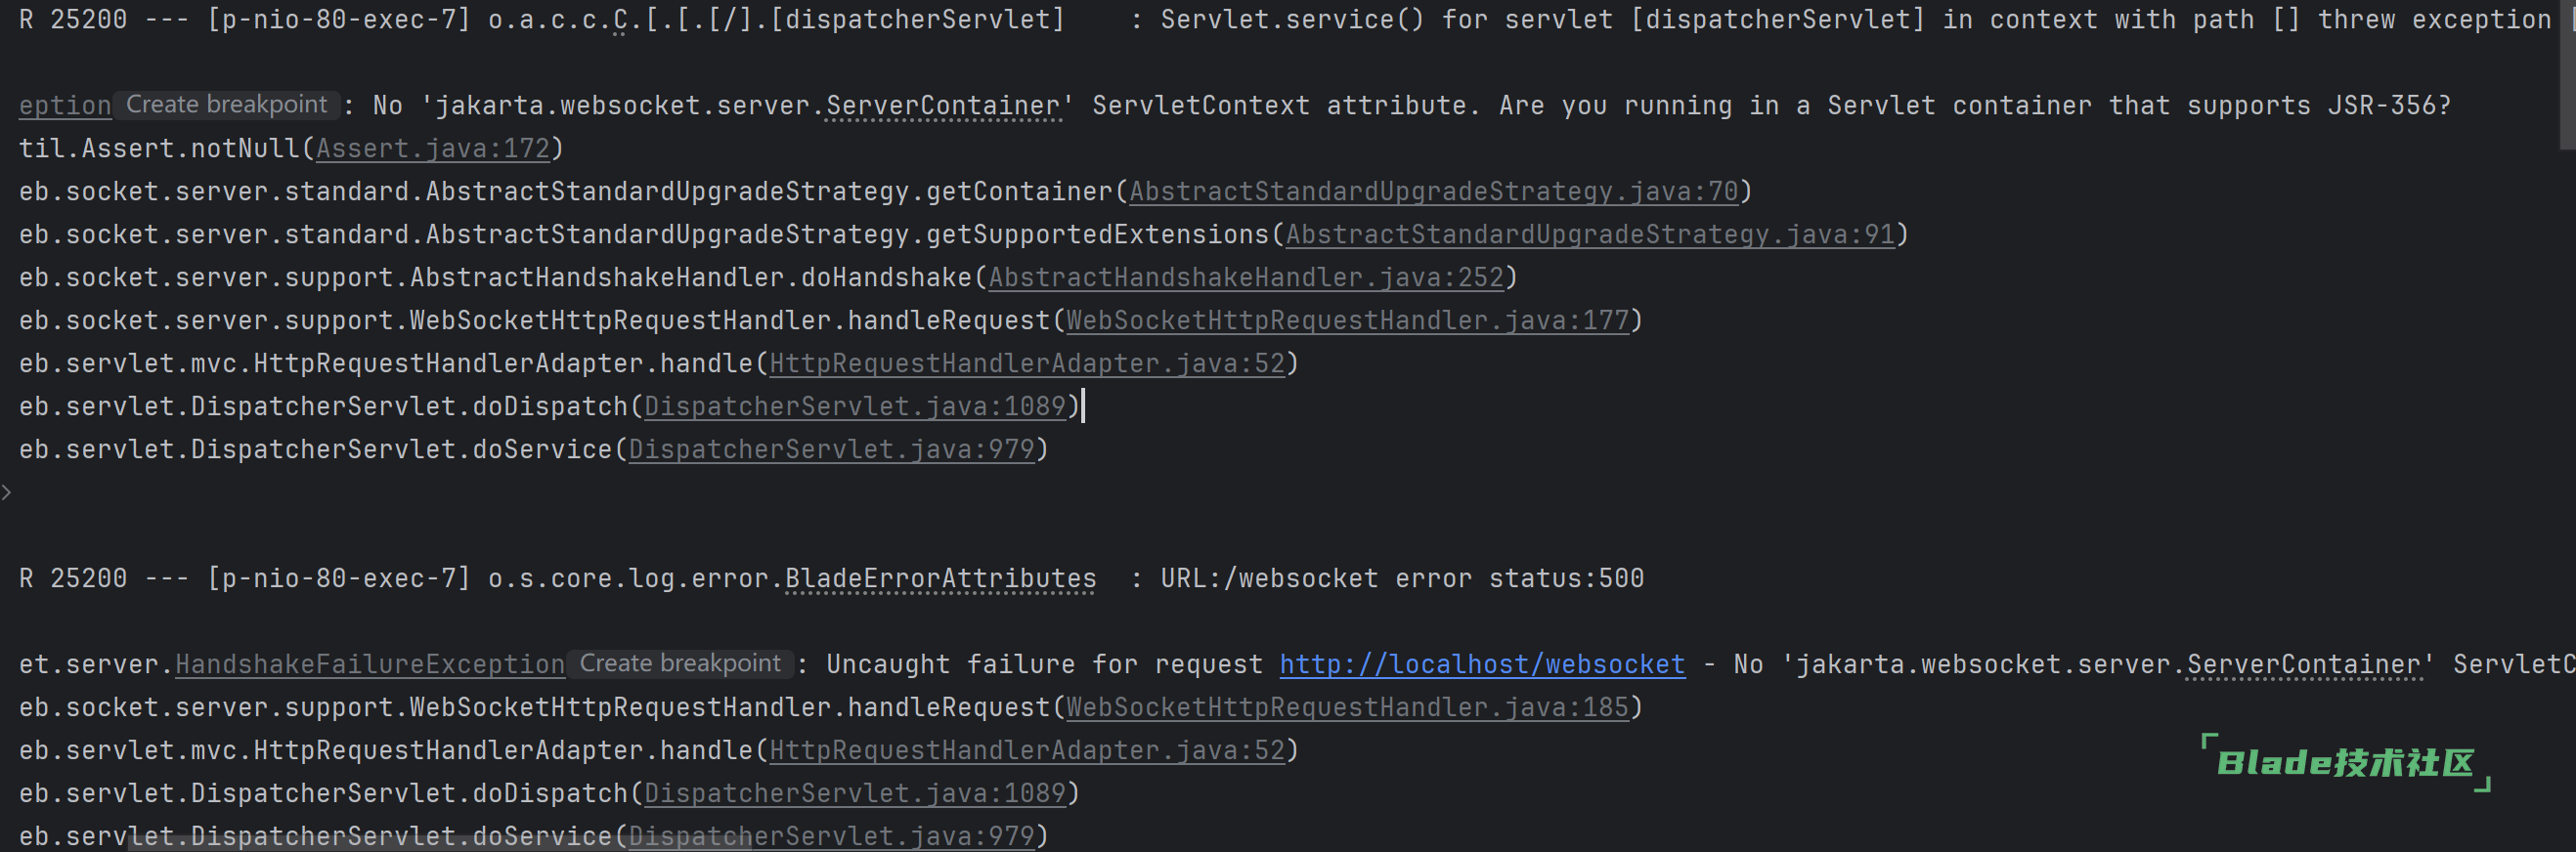Screen dimensions: 2576x852
Task: Open WebSocketHttpRequestHandler.java:177 link
Action: tap(1347, 321)
